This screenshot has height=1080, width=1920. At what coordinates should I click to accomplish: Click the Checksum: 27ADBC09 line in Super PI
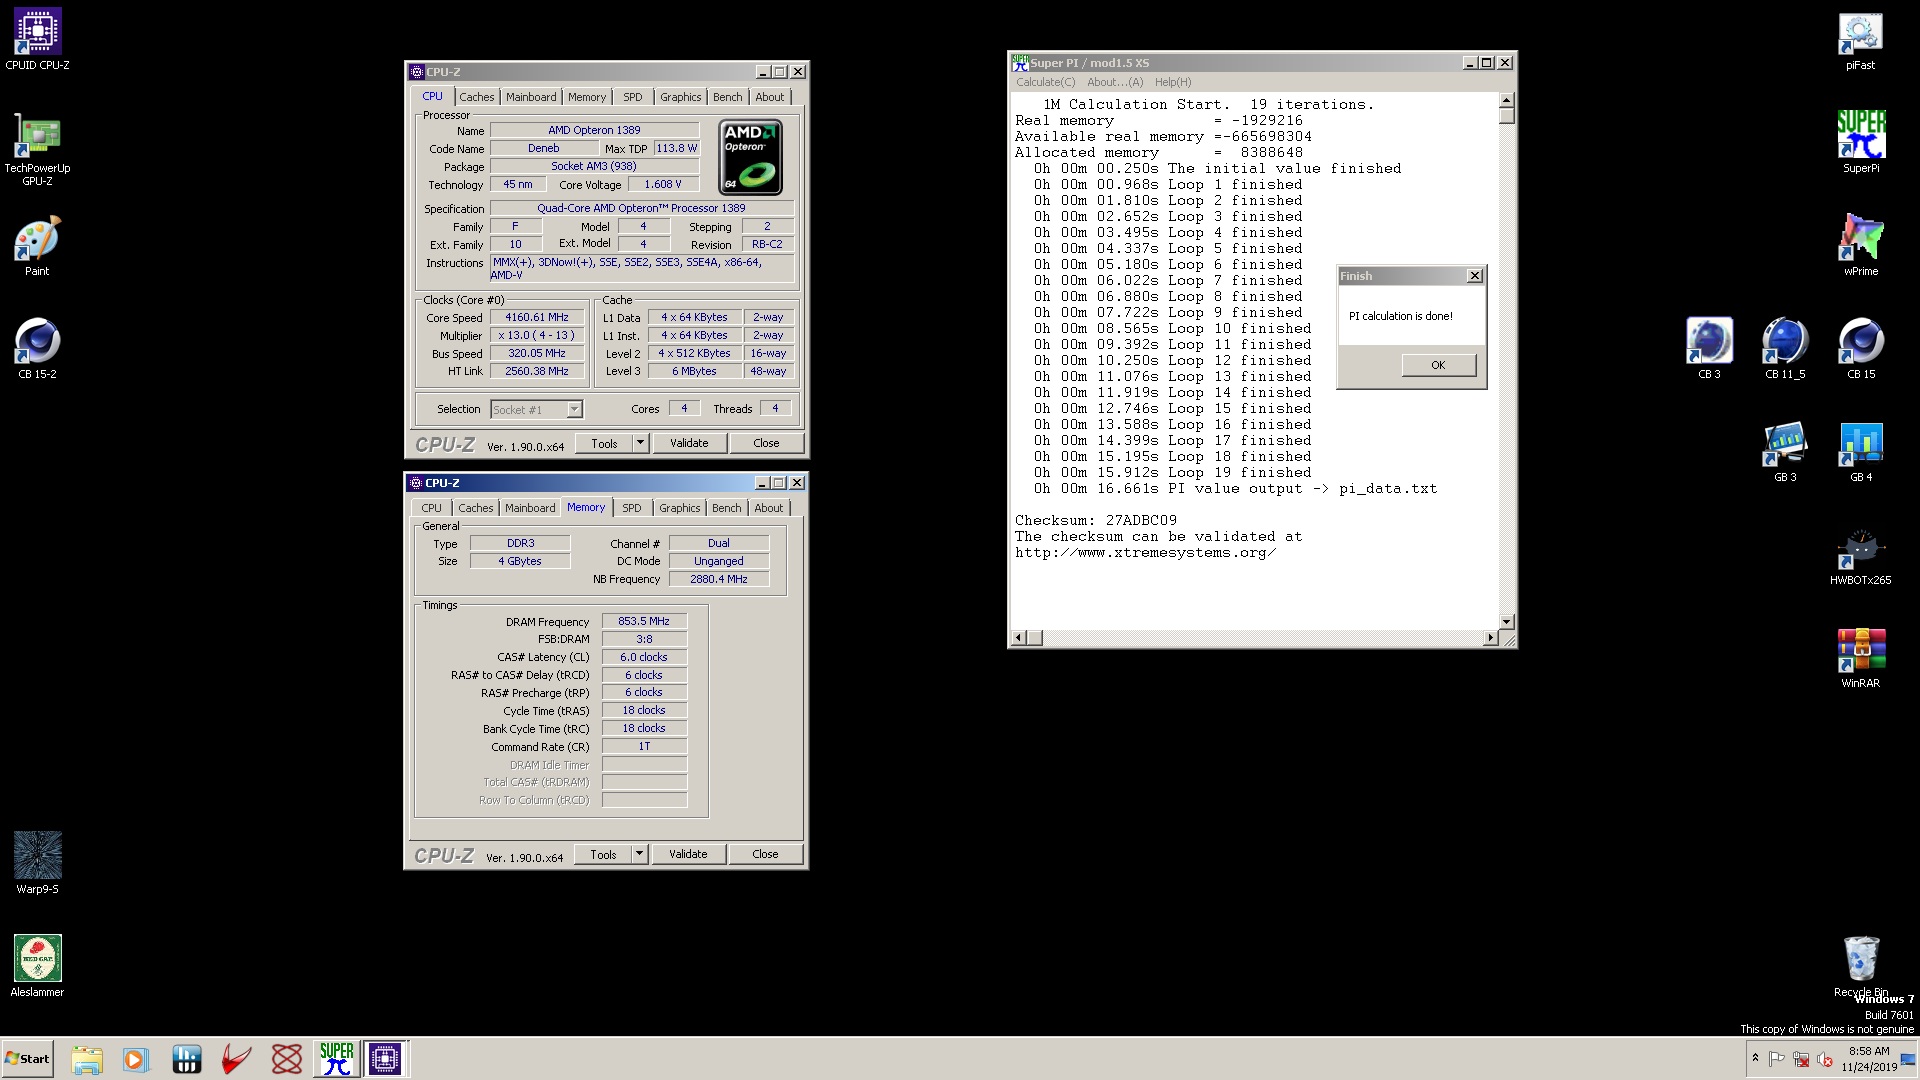(1096, 520)
